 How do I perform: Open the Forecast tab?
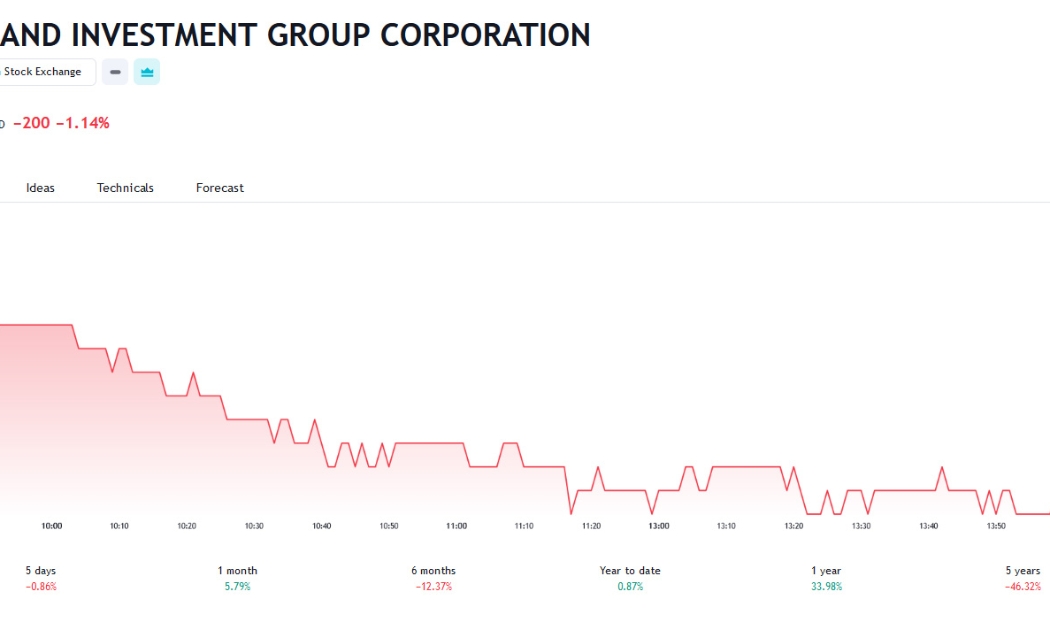pos(220,188)
